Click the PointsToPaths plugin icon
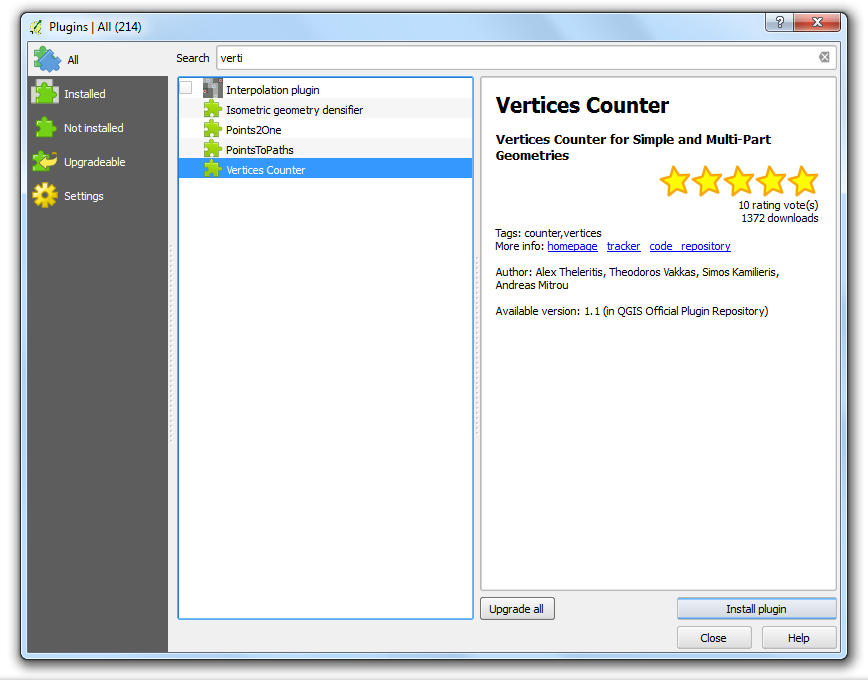 [213, 149]
